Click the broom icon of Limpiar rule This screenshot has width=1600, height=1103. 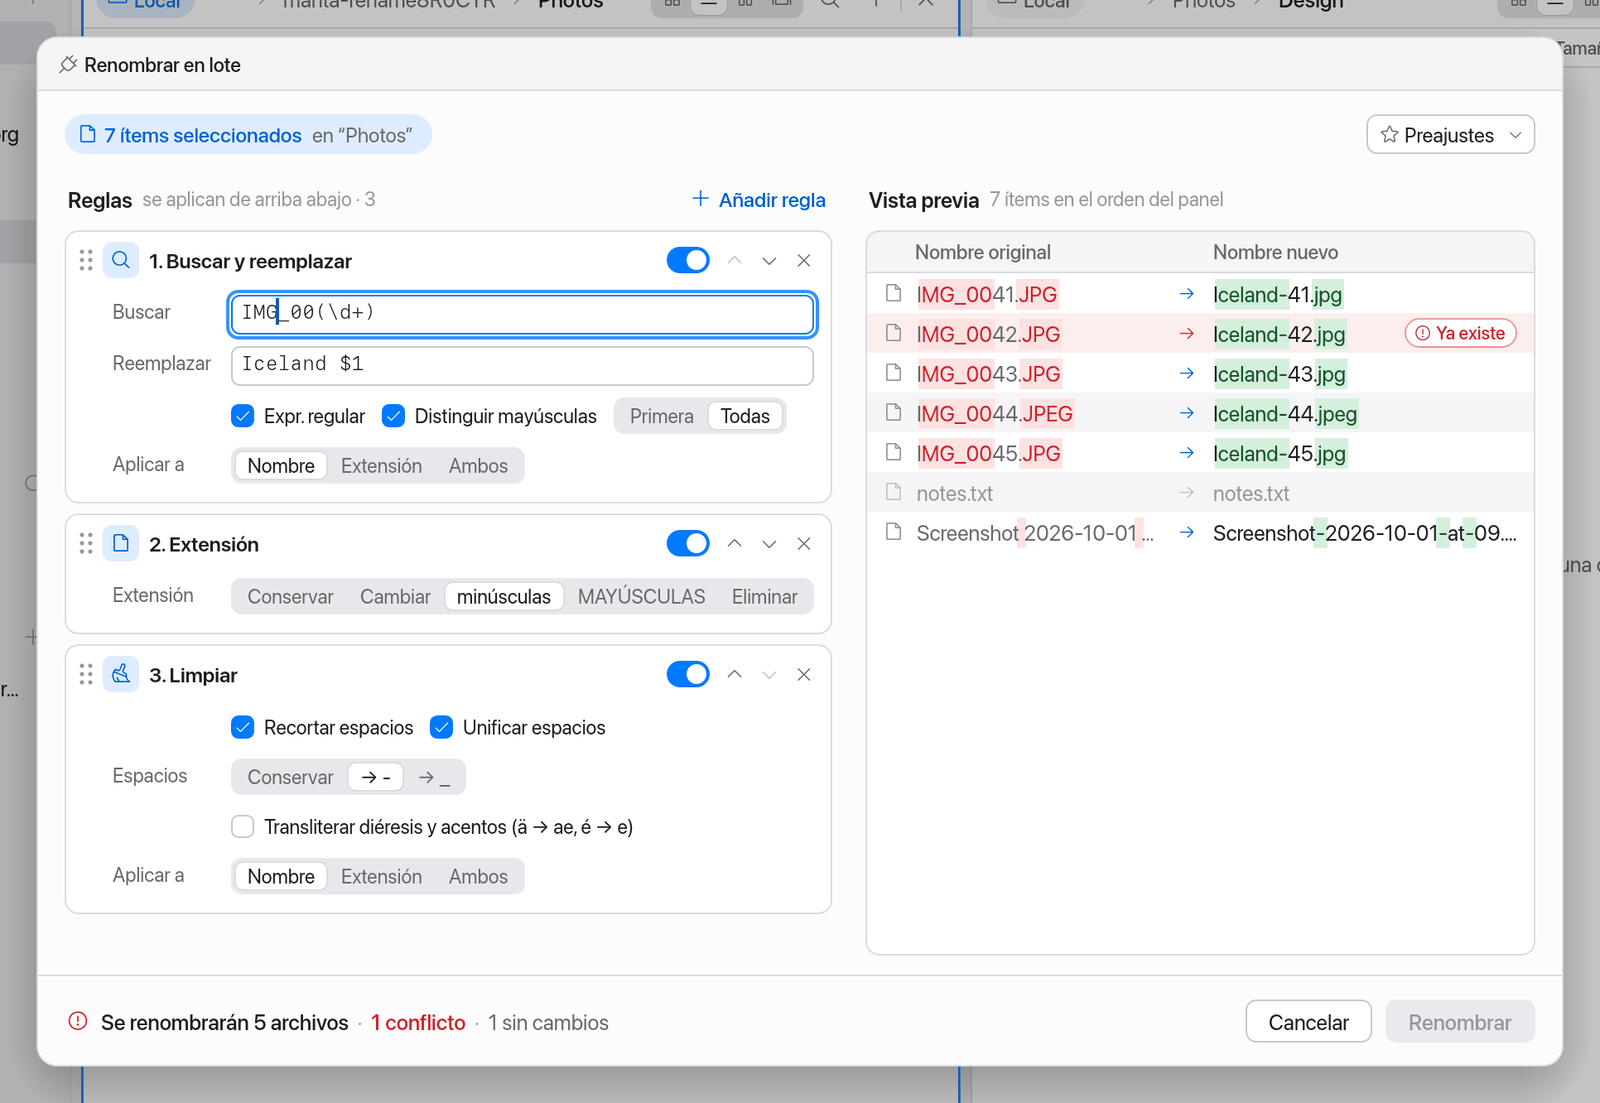click(x=121, y=675)
